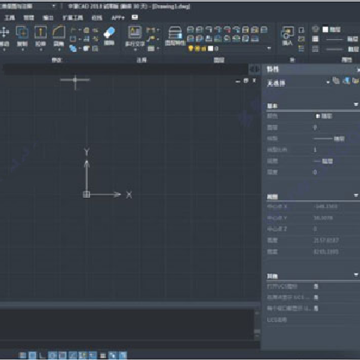Open the 在线 ribbon tab
The width and height of the screenshot is (360, 360).
97,18
